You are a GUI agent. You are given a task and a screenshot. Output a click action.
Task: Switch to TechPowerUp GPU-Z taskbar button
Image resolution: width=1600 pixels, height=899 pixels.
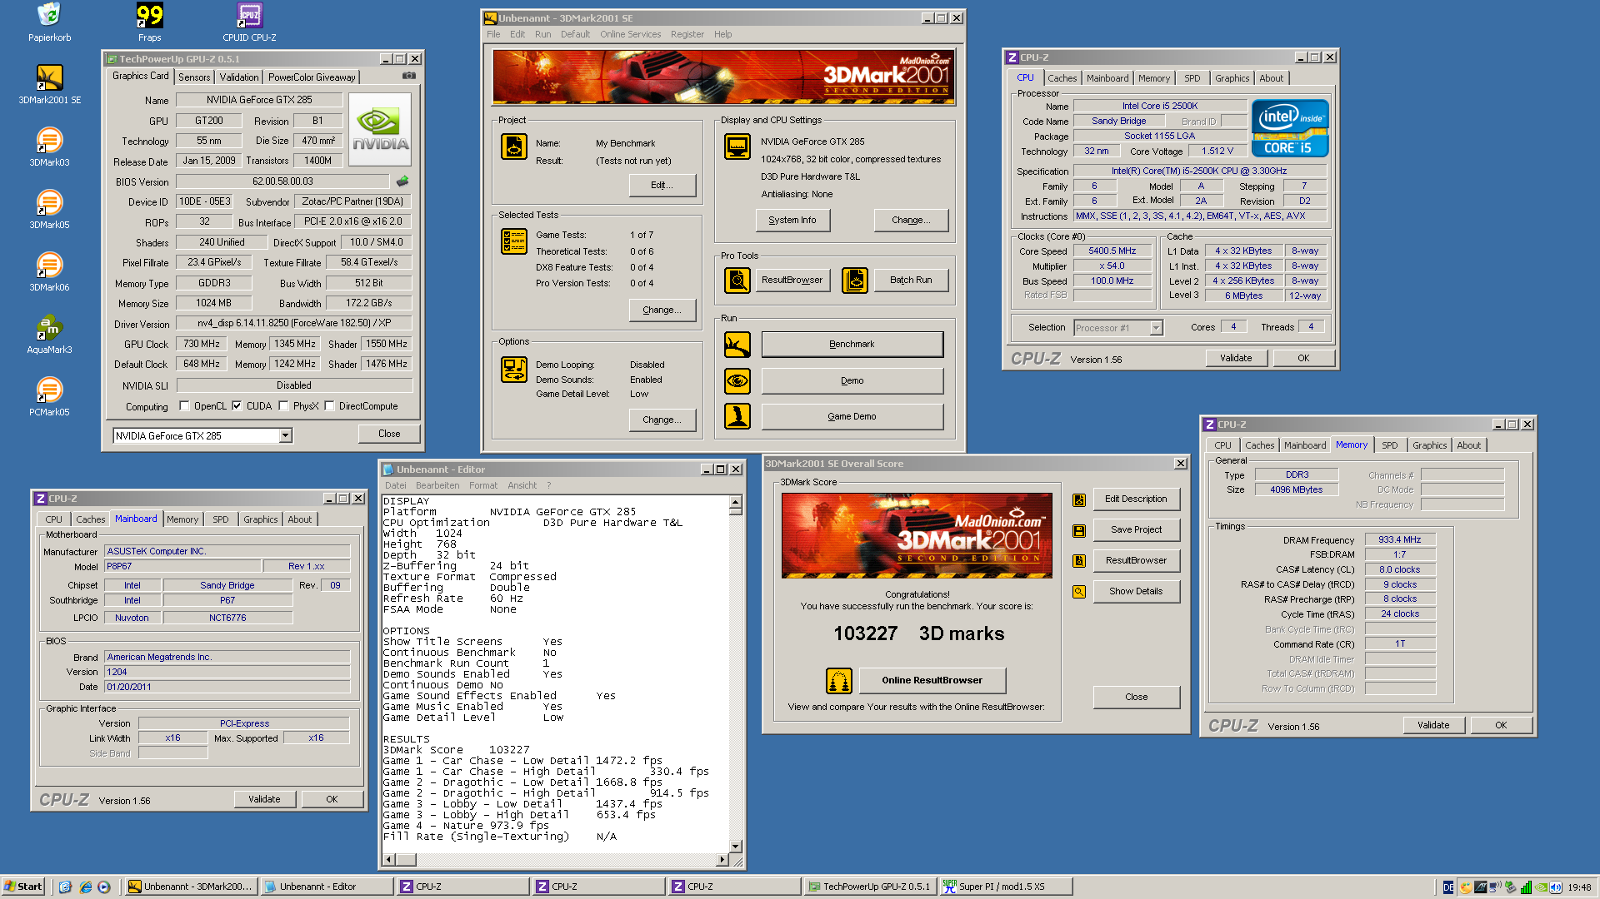869,887
